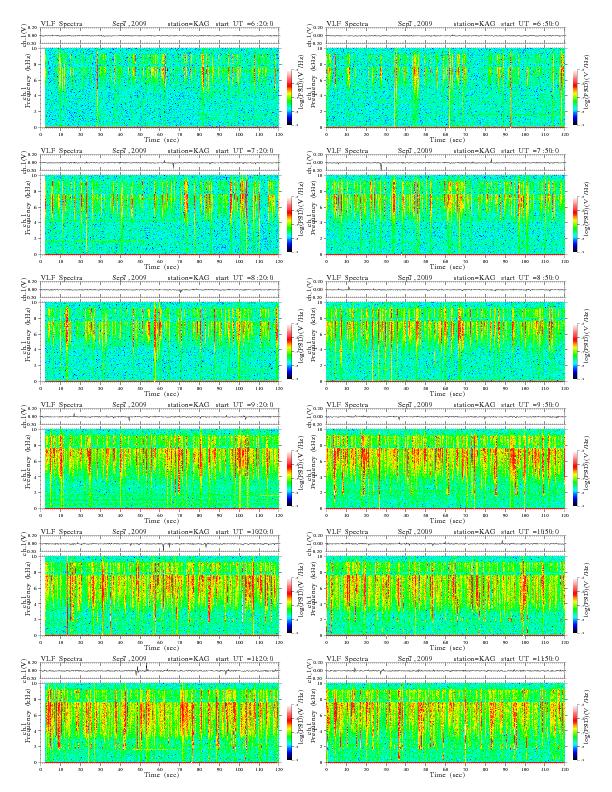Select the spectrogram panel for UT 7:50:0
The image size is (612, 792).
point(446,215)
